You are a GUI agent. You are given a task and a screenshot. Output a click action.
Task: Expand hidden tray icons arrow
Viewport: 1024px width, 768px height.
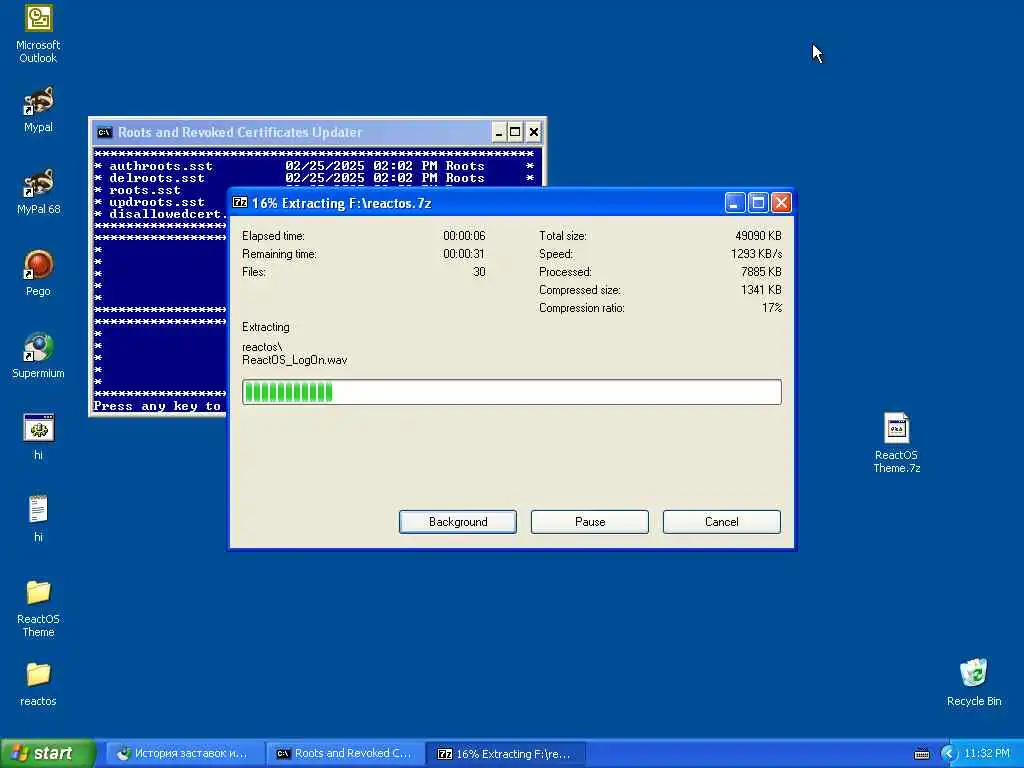pos(948,754)
